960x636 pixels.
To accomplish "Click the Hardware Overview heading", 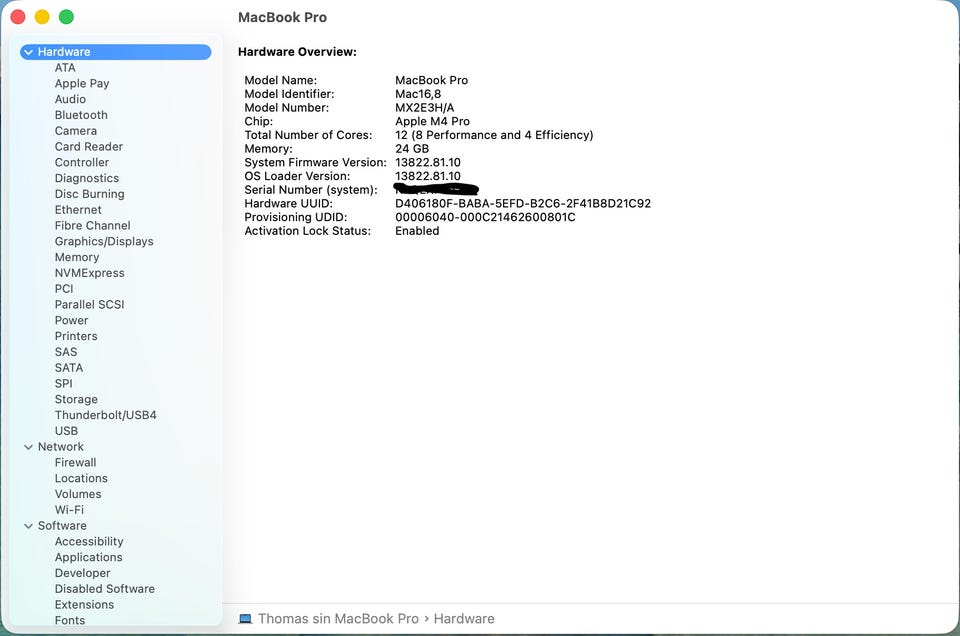I will tap(297, 52).
